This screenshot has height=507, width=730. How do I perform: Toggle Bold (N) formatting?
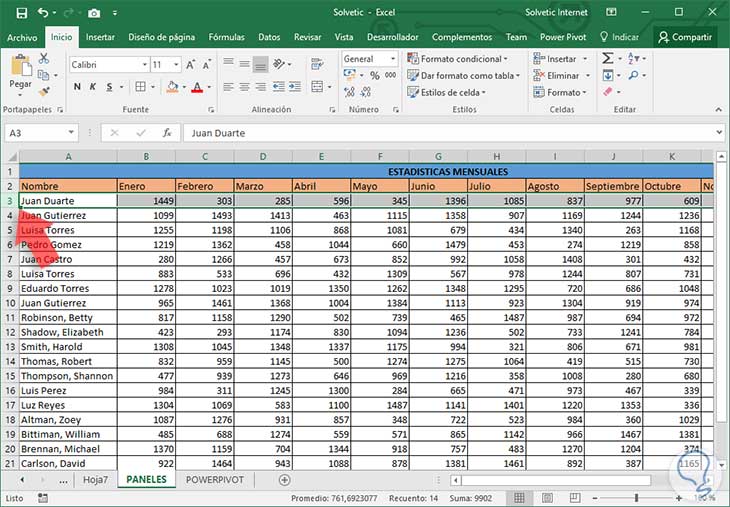[x=77, y=88]
